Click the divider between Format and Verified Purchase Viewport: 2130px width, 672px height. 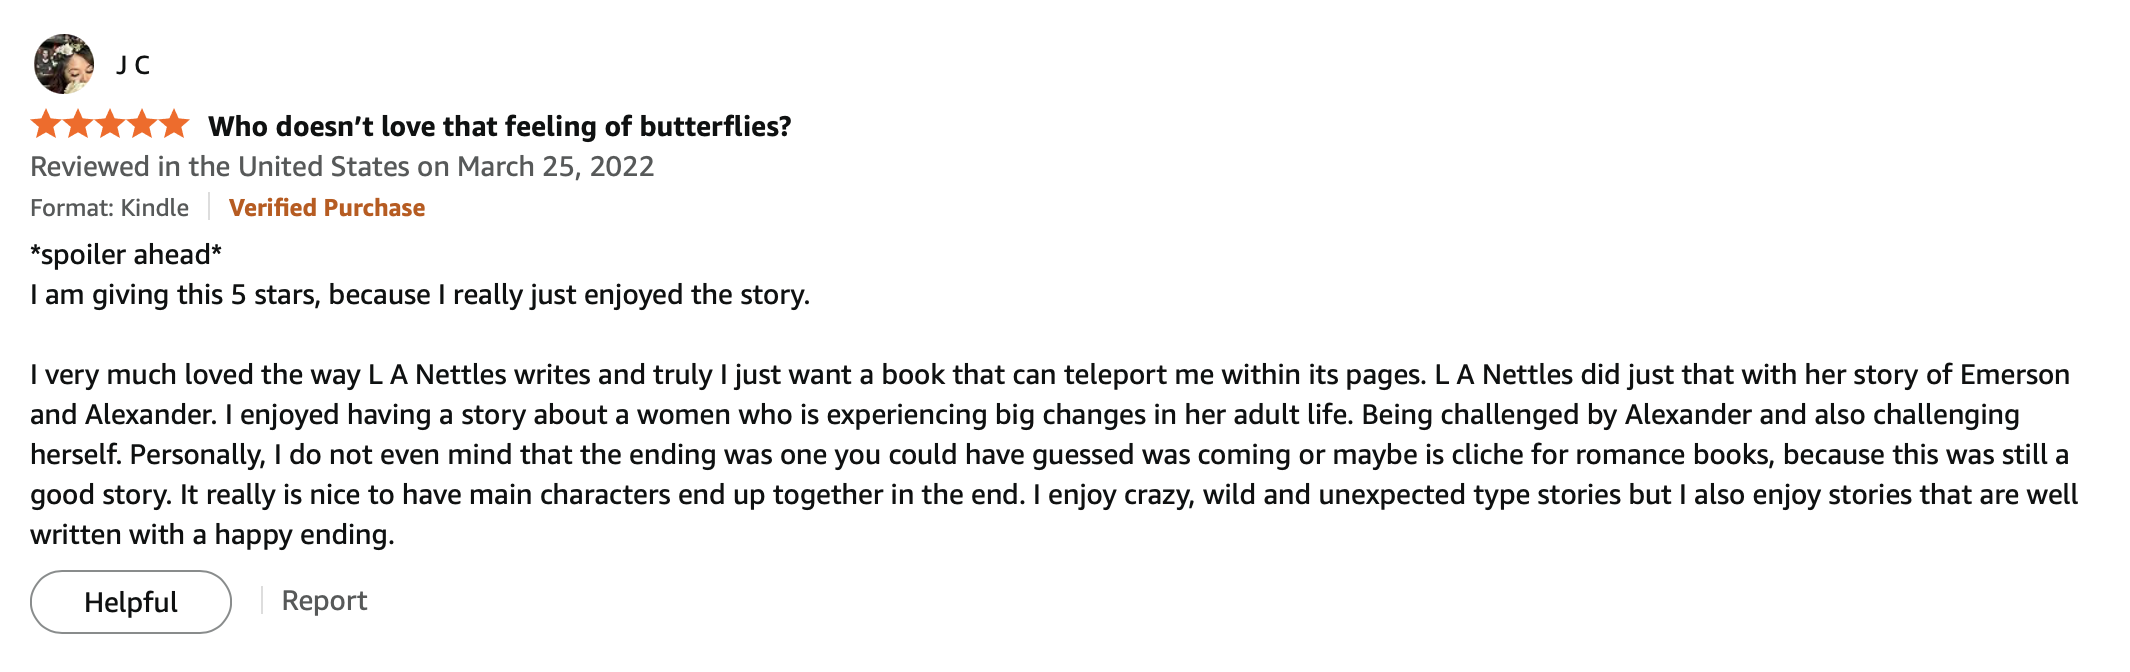coord(209,207)
